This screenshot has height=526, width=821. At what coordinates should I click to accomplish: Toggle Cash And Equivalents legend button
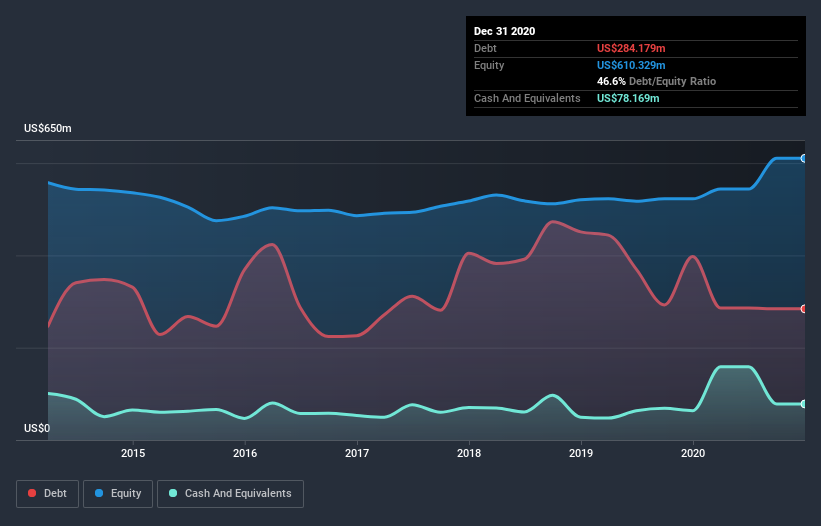coord(230,494)
